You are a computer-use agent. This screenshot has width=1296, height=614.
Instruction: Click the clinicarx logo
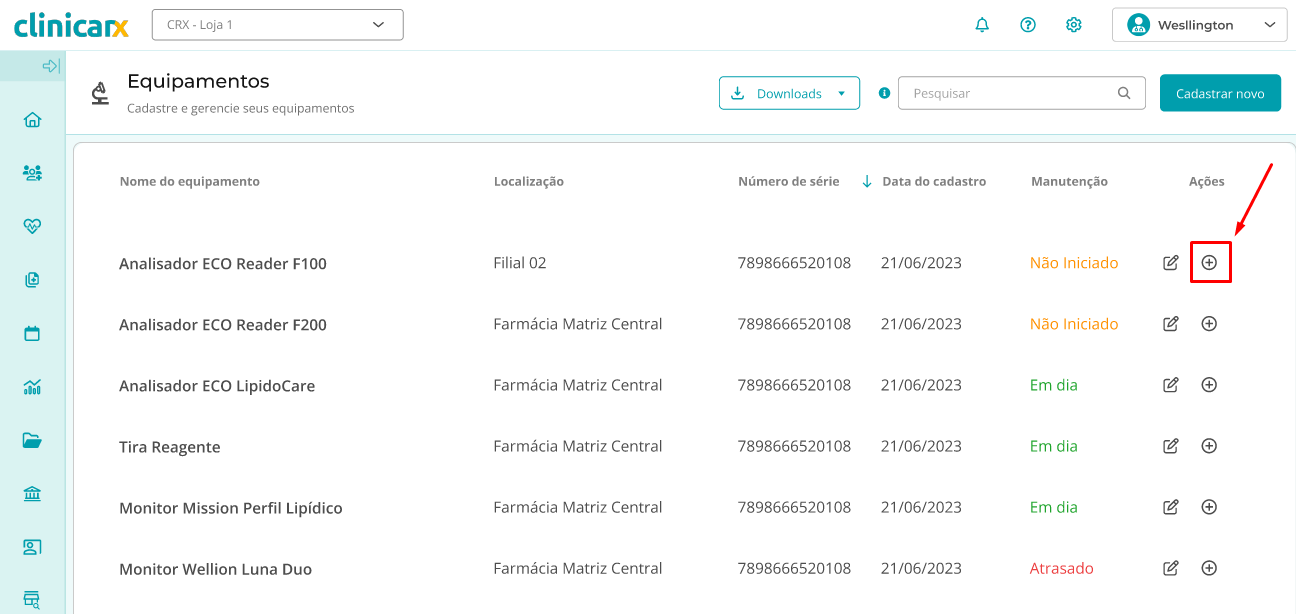pyautogui.click(x=71, y=25)
